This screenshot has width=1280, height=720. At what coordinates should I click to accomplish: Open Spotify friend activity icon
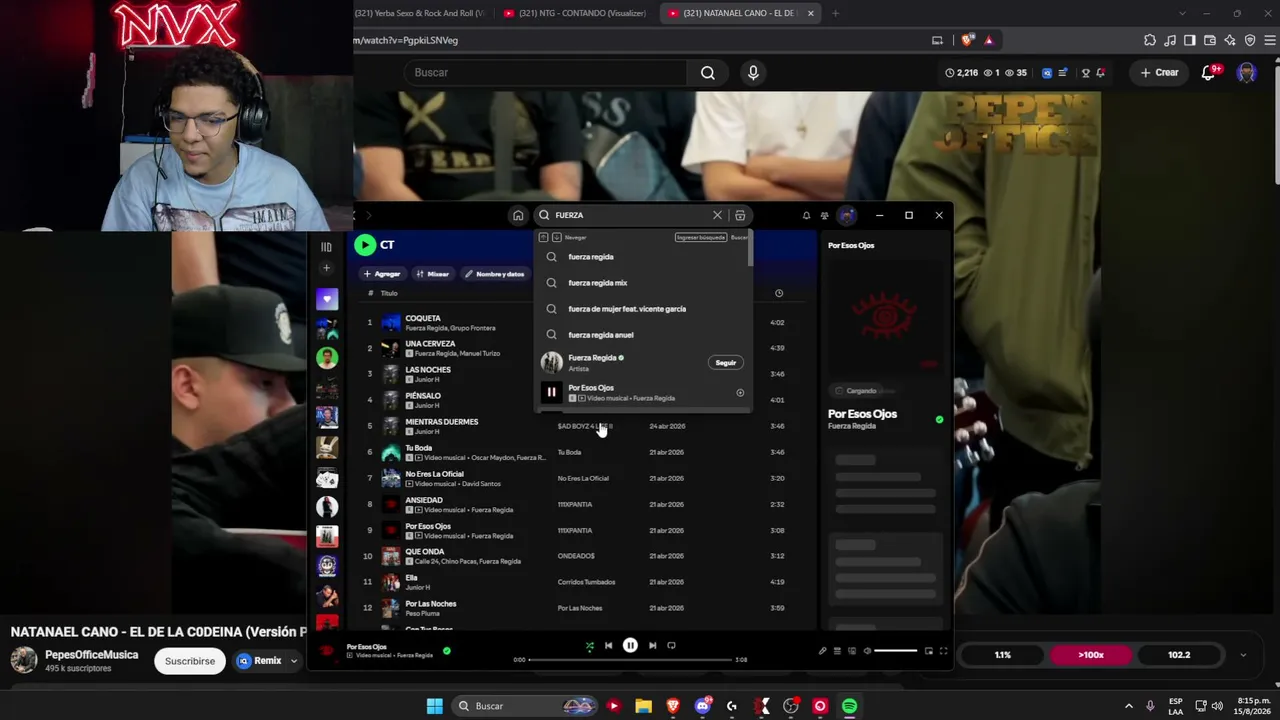point(825,215)
